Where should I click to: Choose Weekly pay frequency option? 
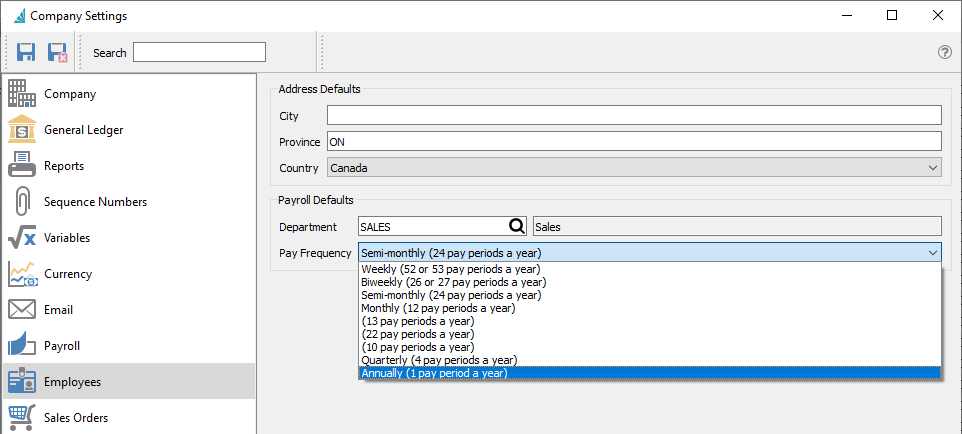point(450,269)
